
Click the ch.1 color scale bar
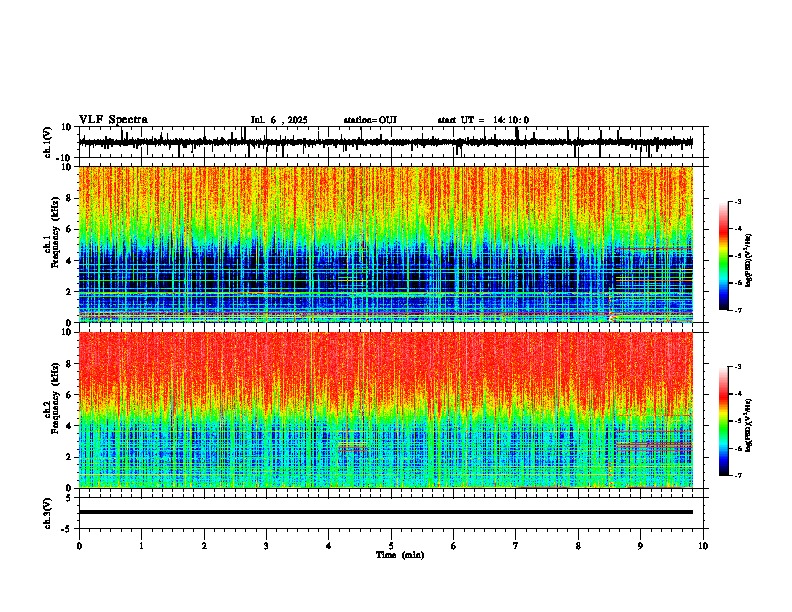(x=724, y=256)
